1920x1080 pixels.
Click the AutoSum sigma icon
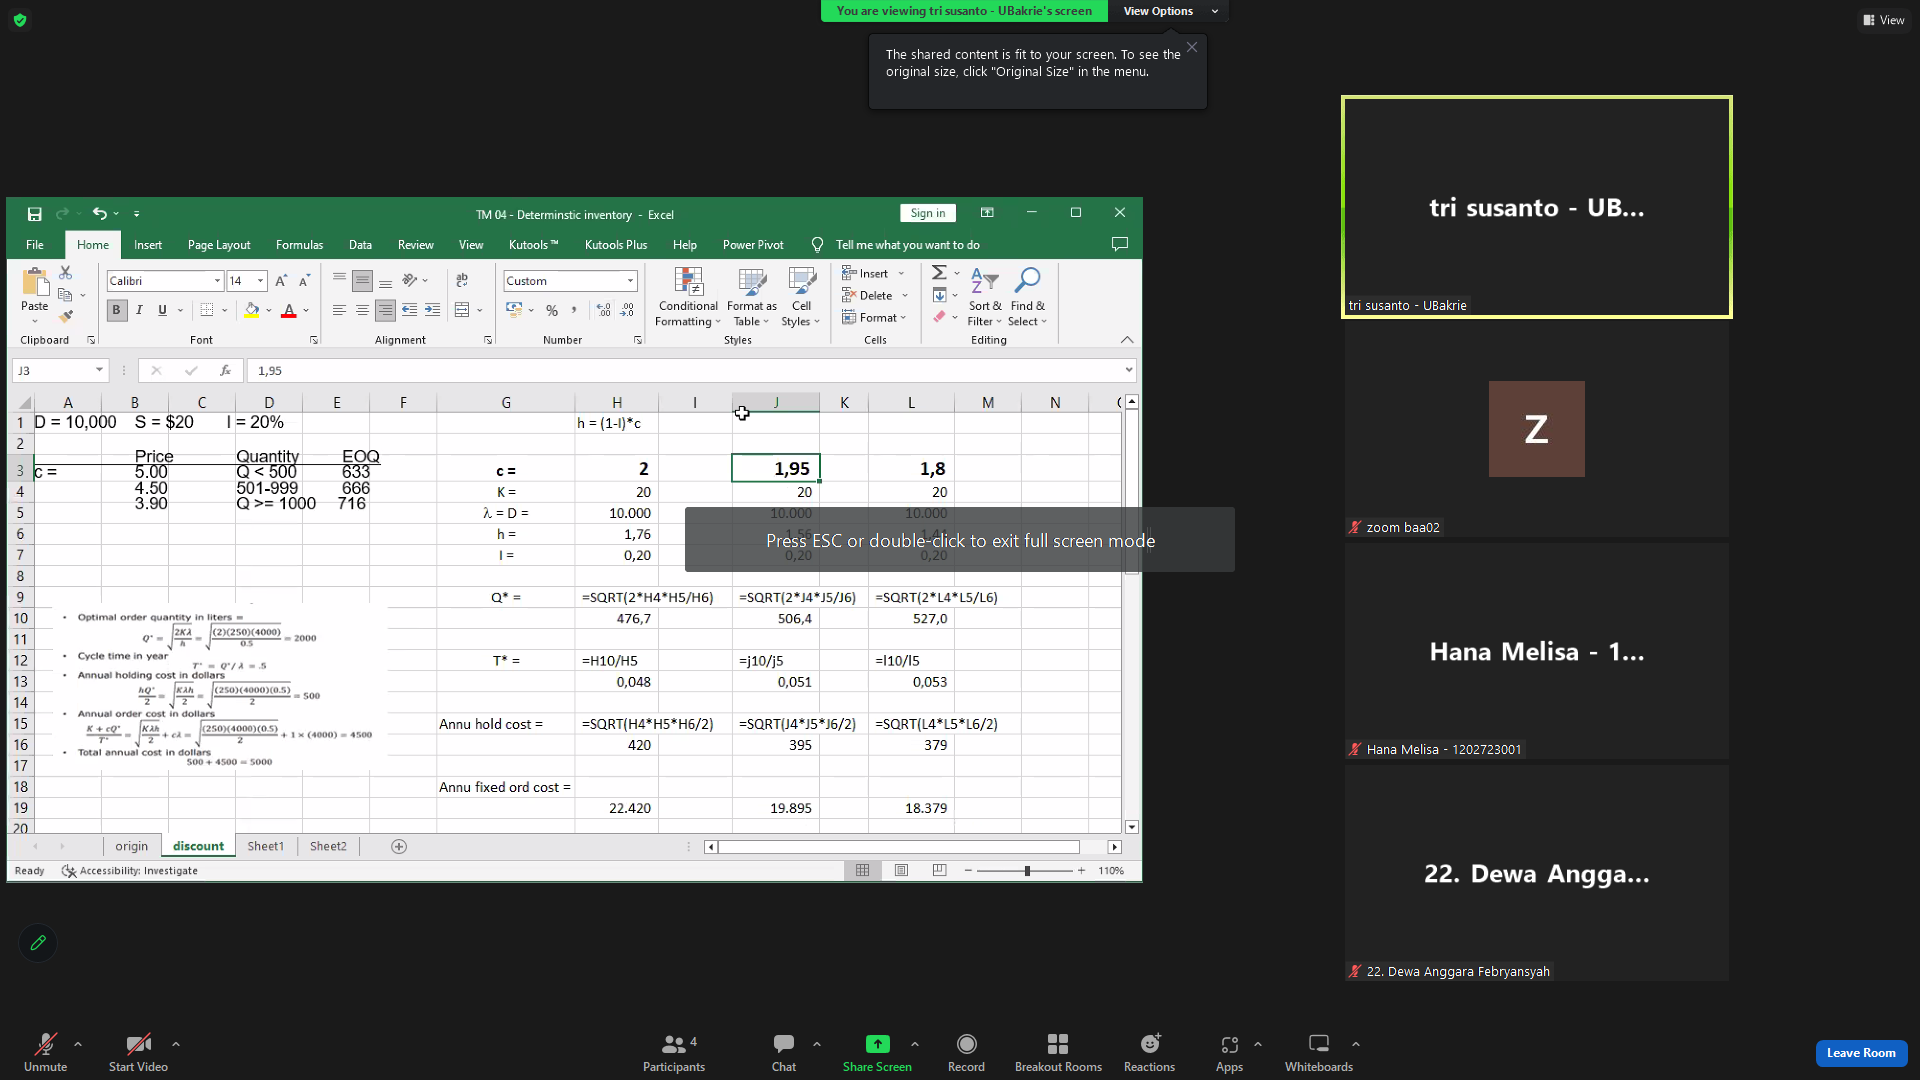(939, 272)
